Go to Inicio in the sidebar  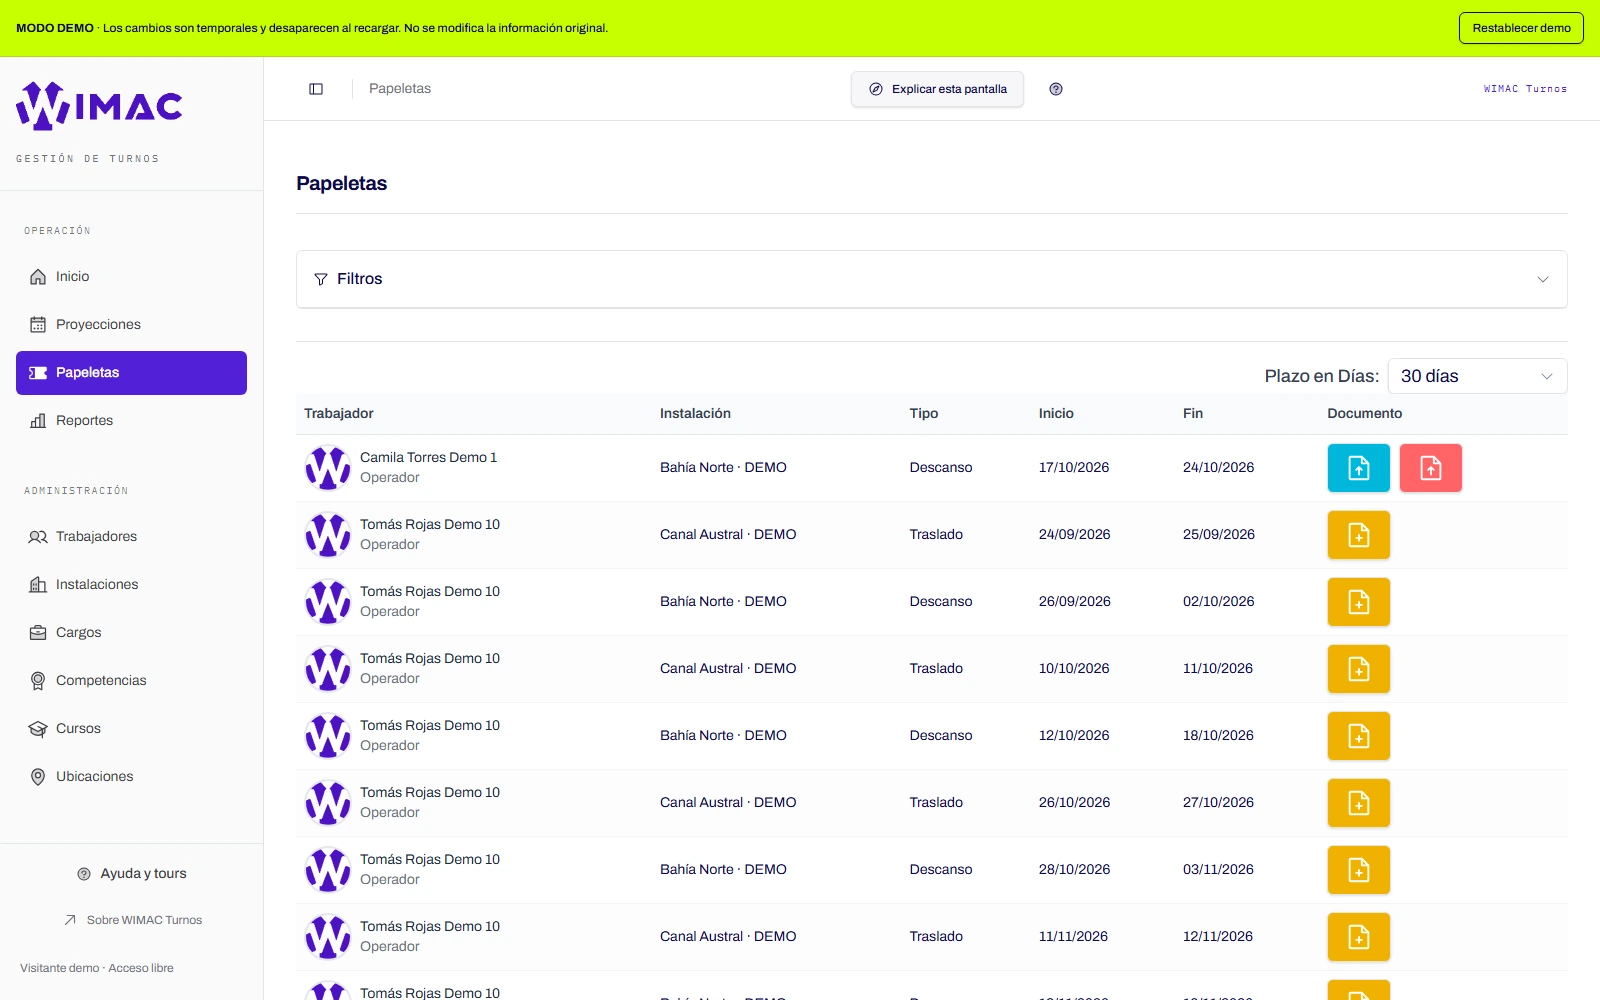131,277
